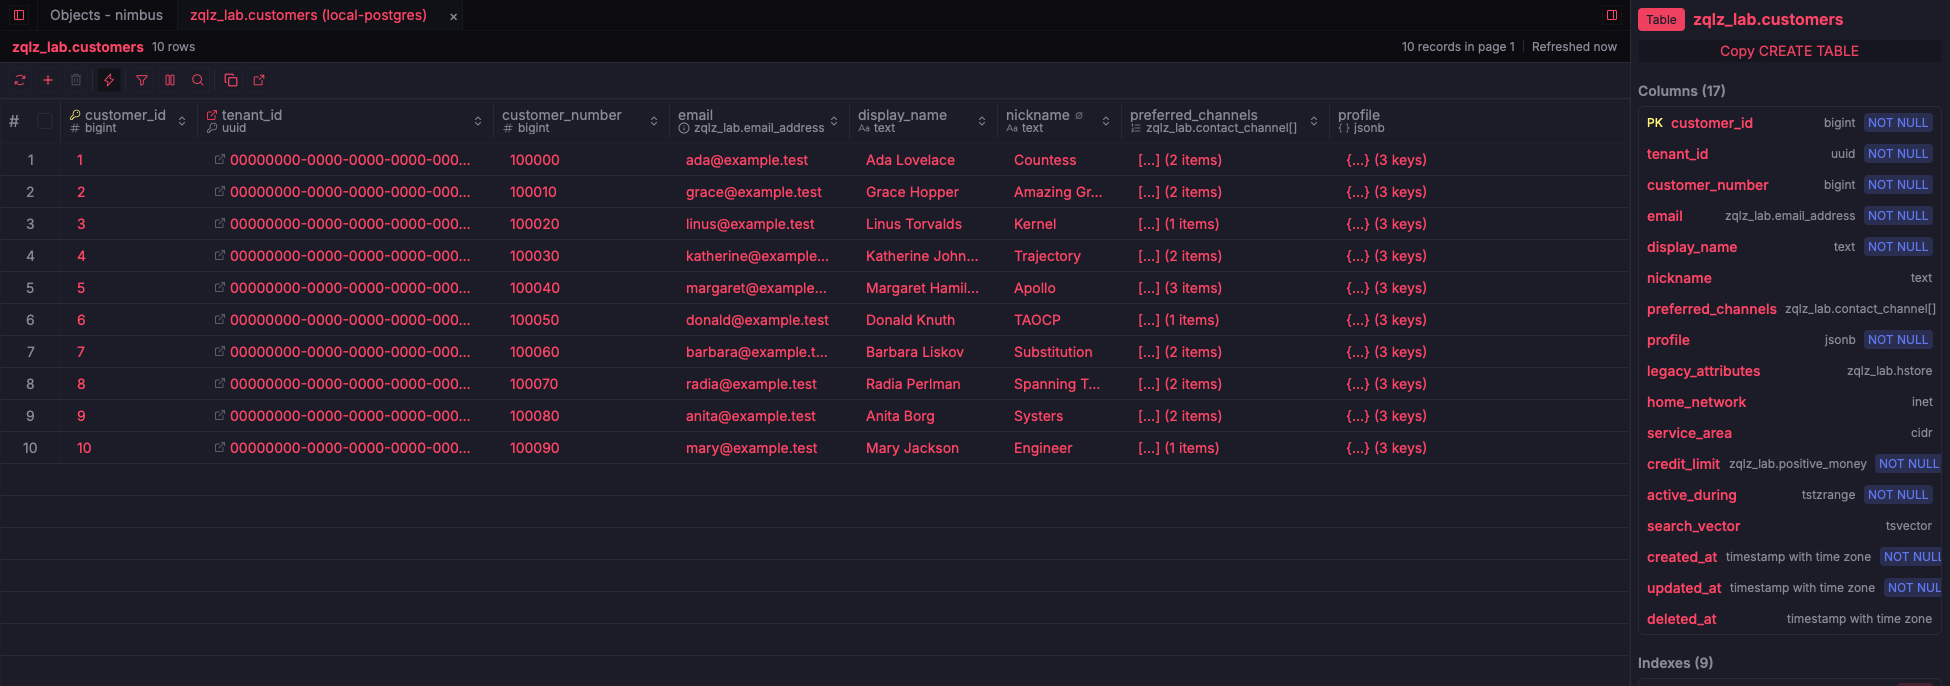
Task: Click the delete row trash icon
Action: (x=76, y=80)
